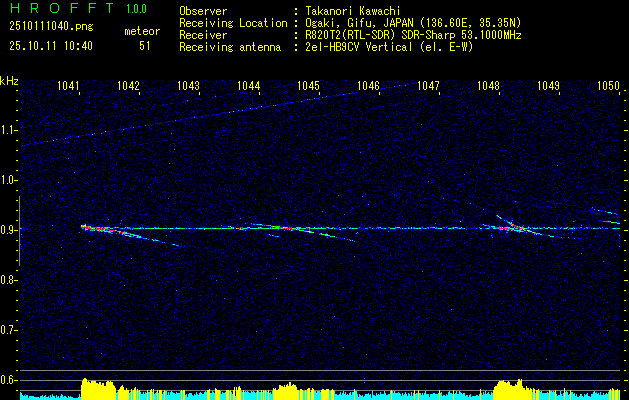The width and height of the screenshot is (629, 400).
Task: Click time marker 1046
Action: pyautogui.click(x=368, y=85)
